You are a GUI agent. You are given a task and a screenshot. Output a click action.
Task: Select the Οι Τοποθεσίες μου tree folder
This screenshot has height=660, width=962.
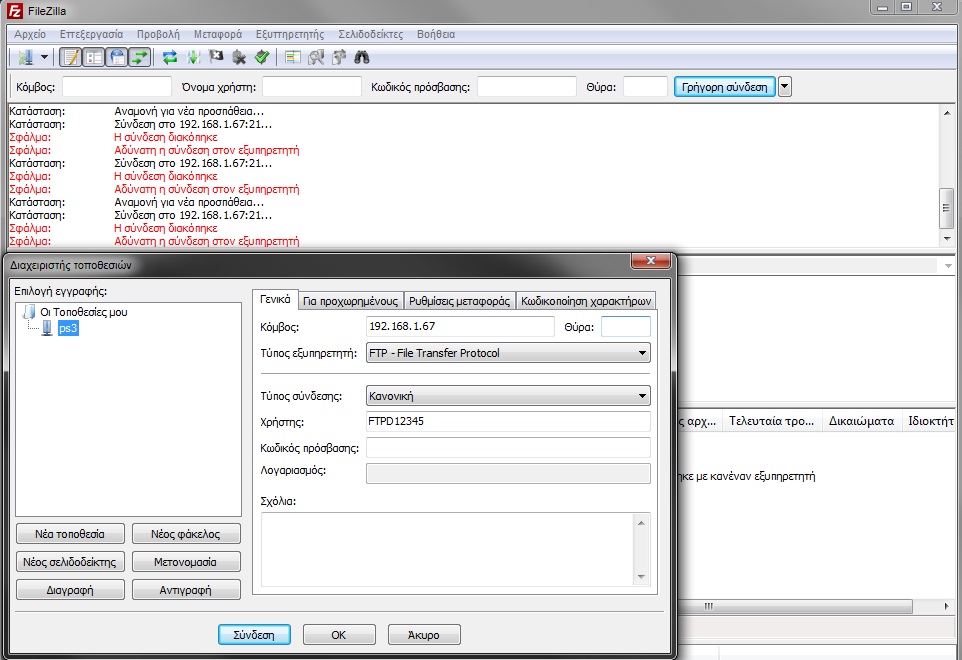tap(83, 312)
